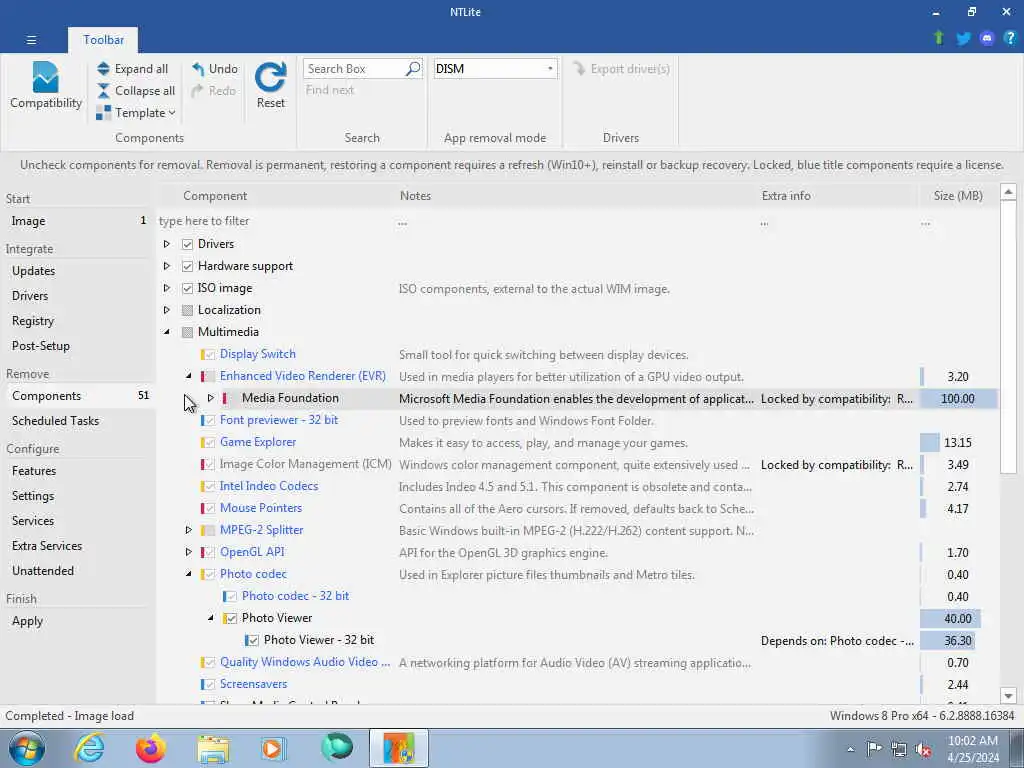The height and width of the screenshot is (768, 1024).
Task: Expand the Media Foundation node
Action: click(x=210, y=398)
